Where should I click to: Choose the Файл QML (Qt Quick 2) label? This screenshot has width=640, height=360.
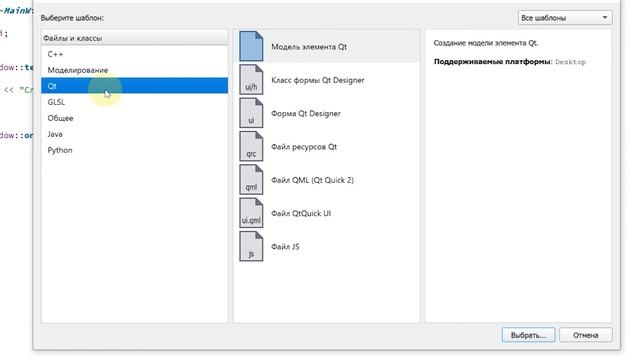click(x=312, y=180)
